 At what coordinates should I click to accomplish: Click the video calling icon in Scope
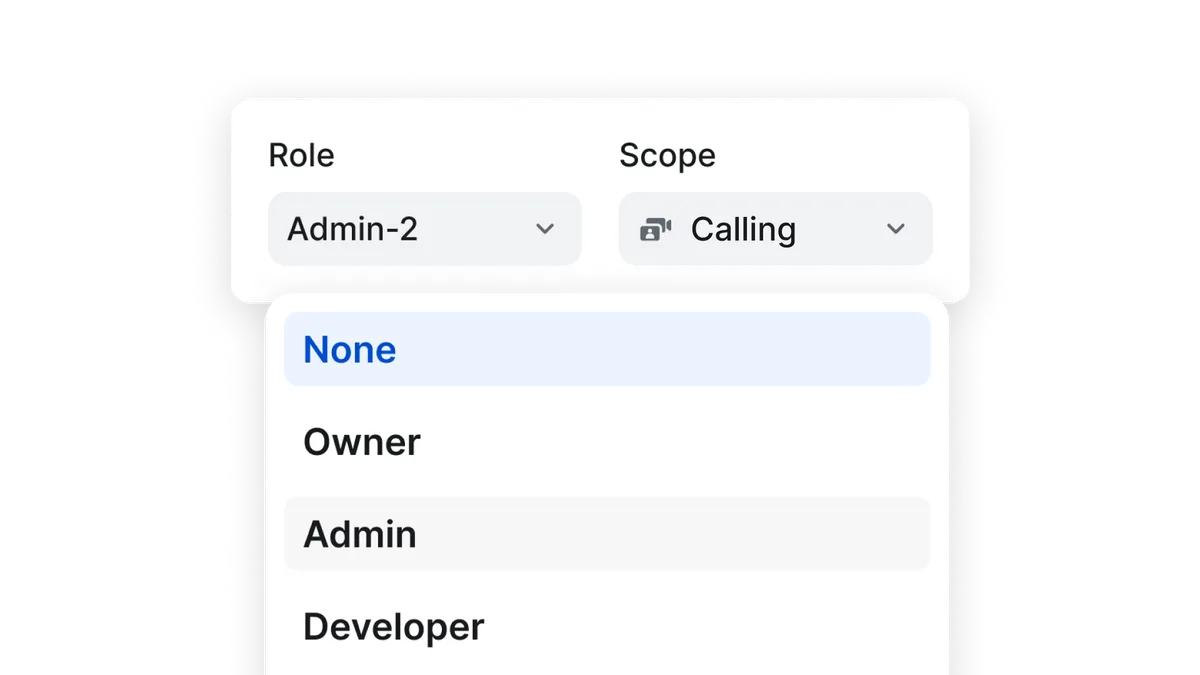[x=655, y=230]
